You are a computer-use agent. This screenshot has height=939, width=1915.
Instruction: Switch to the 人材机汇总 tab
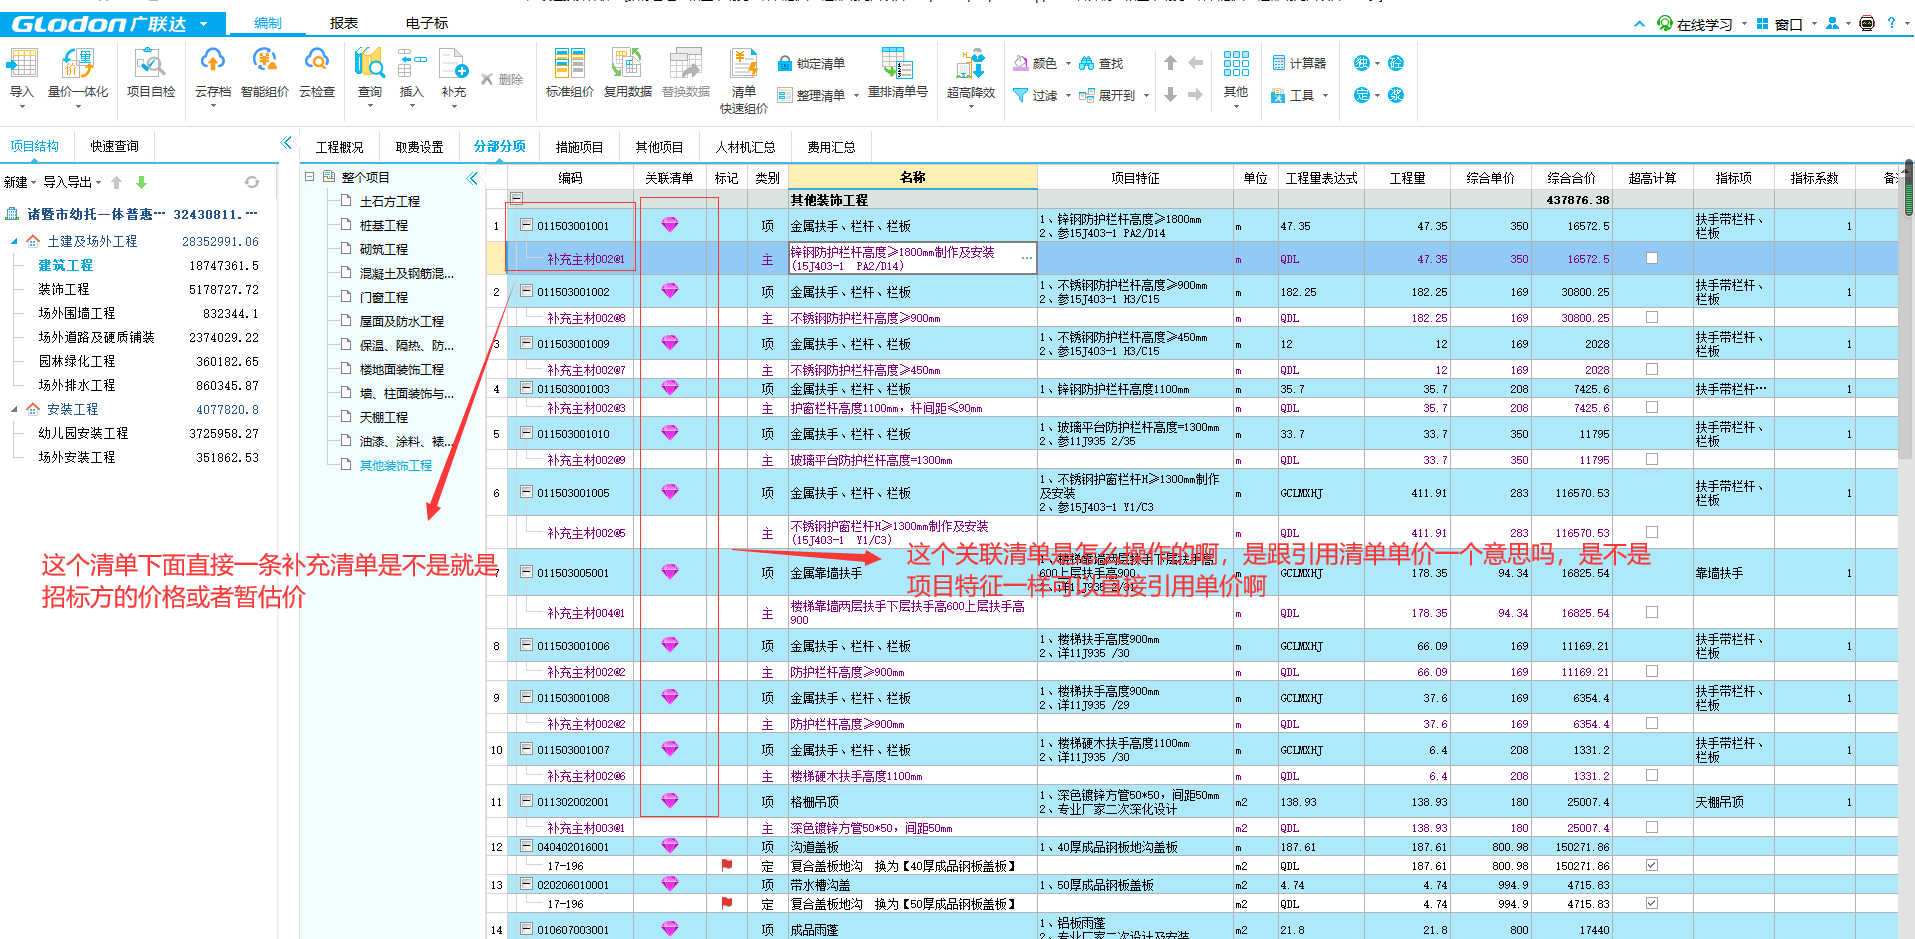click(745, 147)
